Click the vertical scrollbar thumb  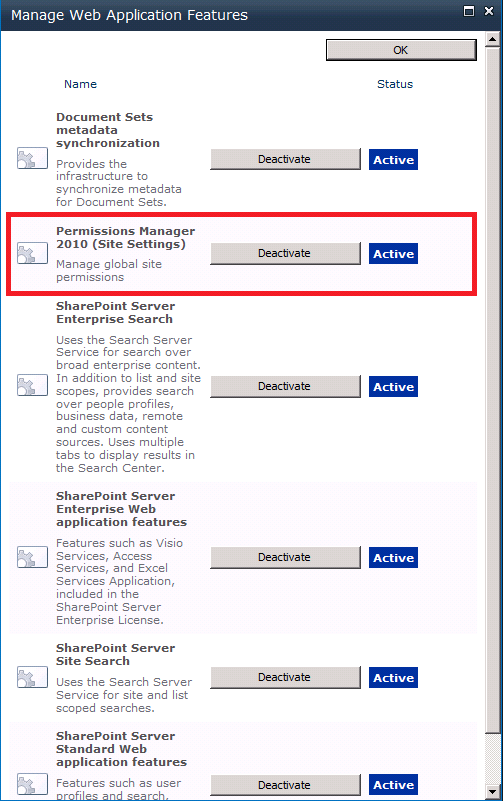pos(492,388)
